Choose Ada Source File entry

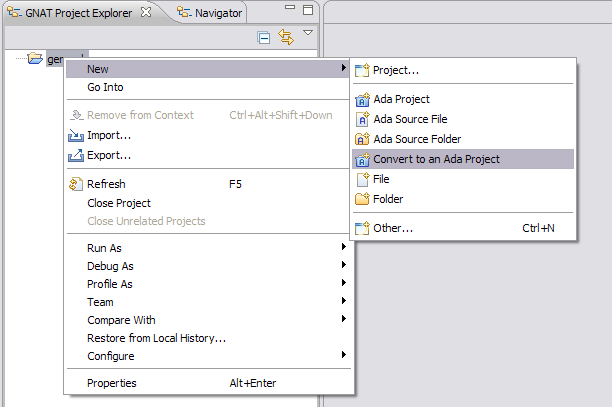point(463,119)
